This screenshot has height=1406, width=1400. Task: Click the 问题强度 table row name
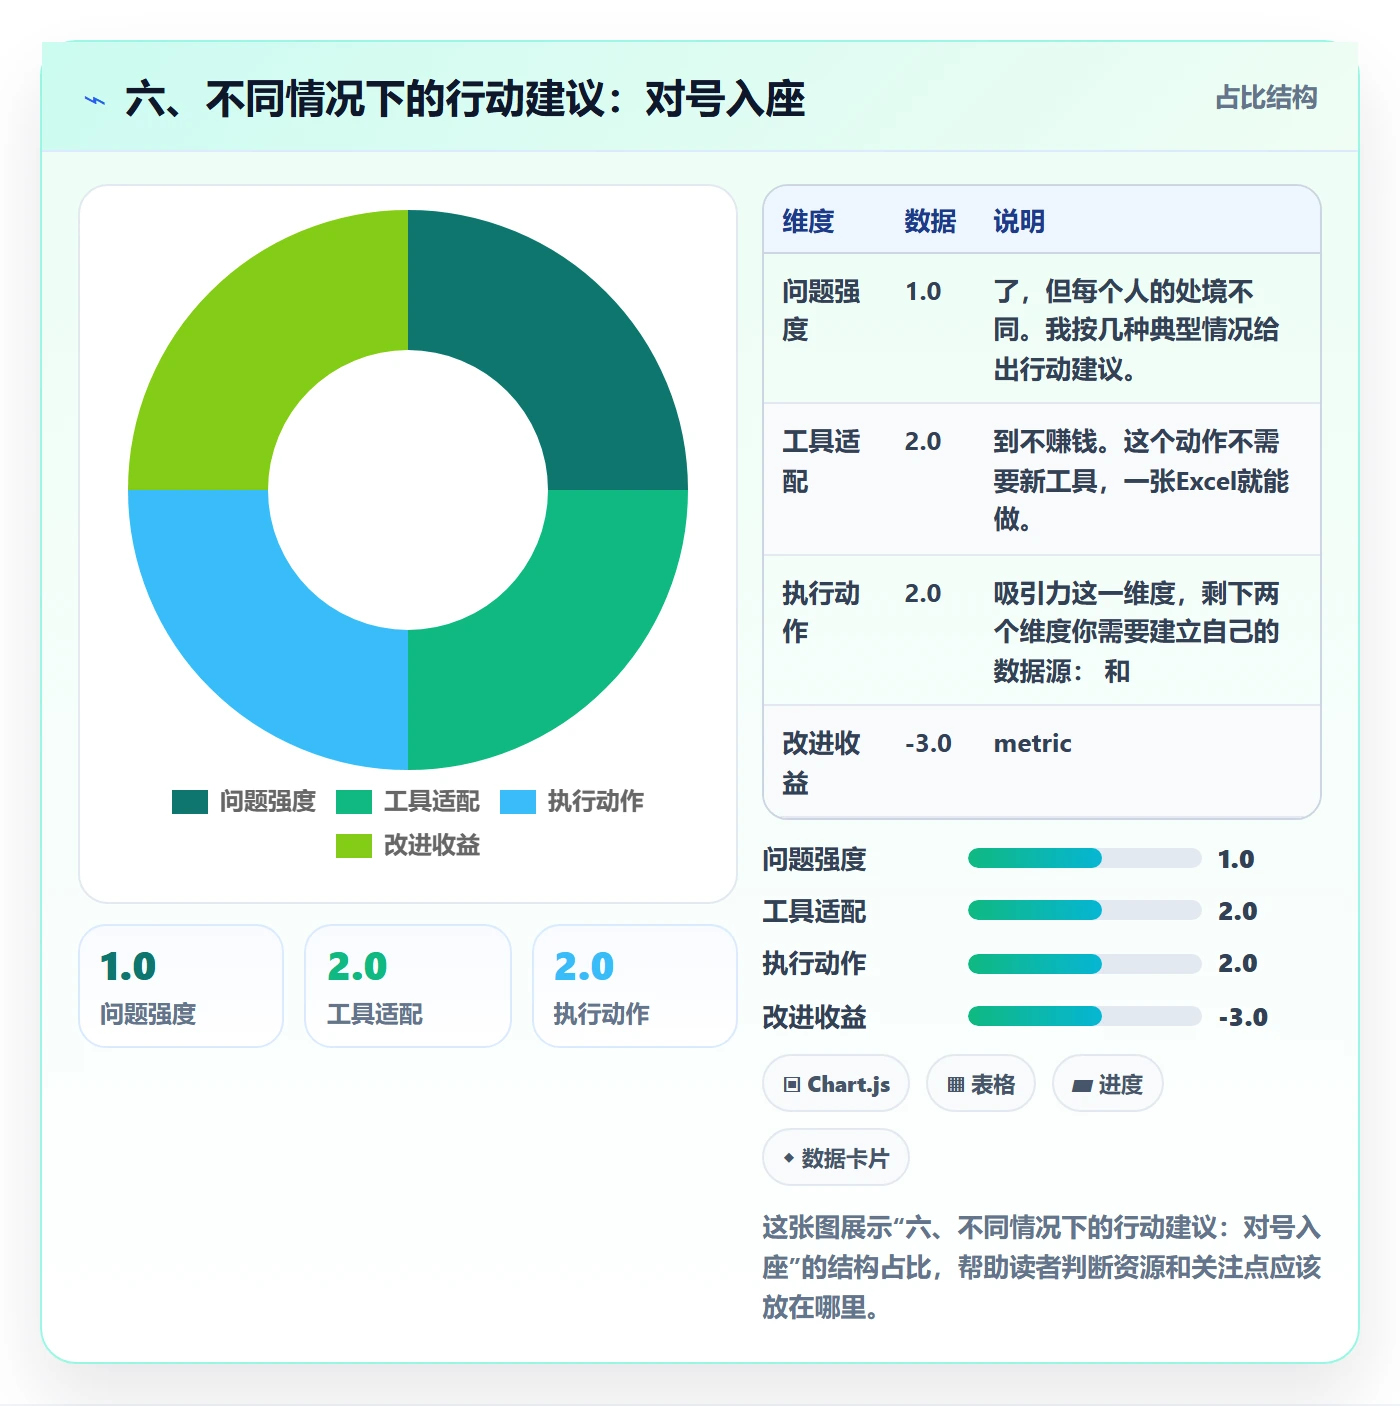[x=821, y=310]
